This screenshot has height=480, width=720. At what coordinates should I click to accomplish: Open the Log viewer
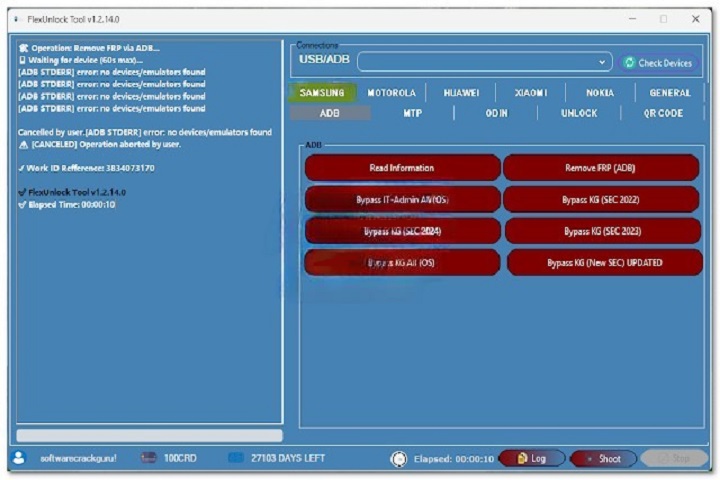531,458
